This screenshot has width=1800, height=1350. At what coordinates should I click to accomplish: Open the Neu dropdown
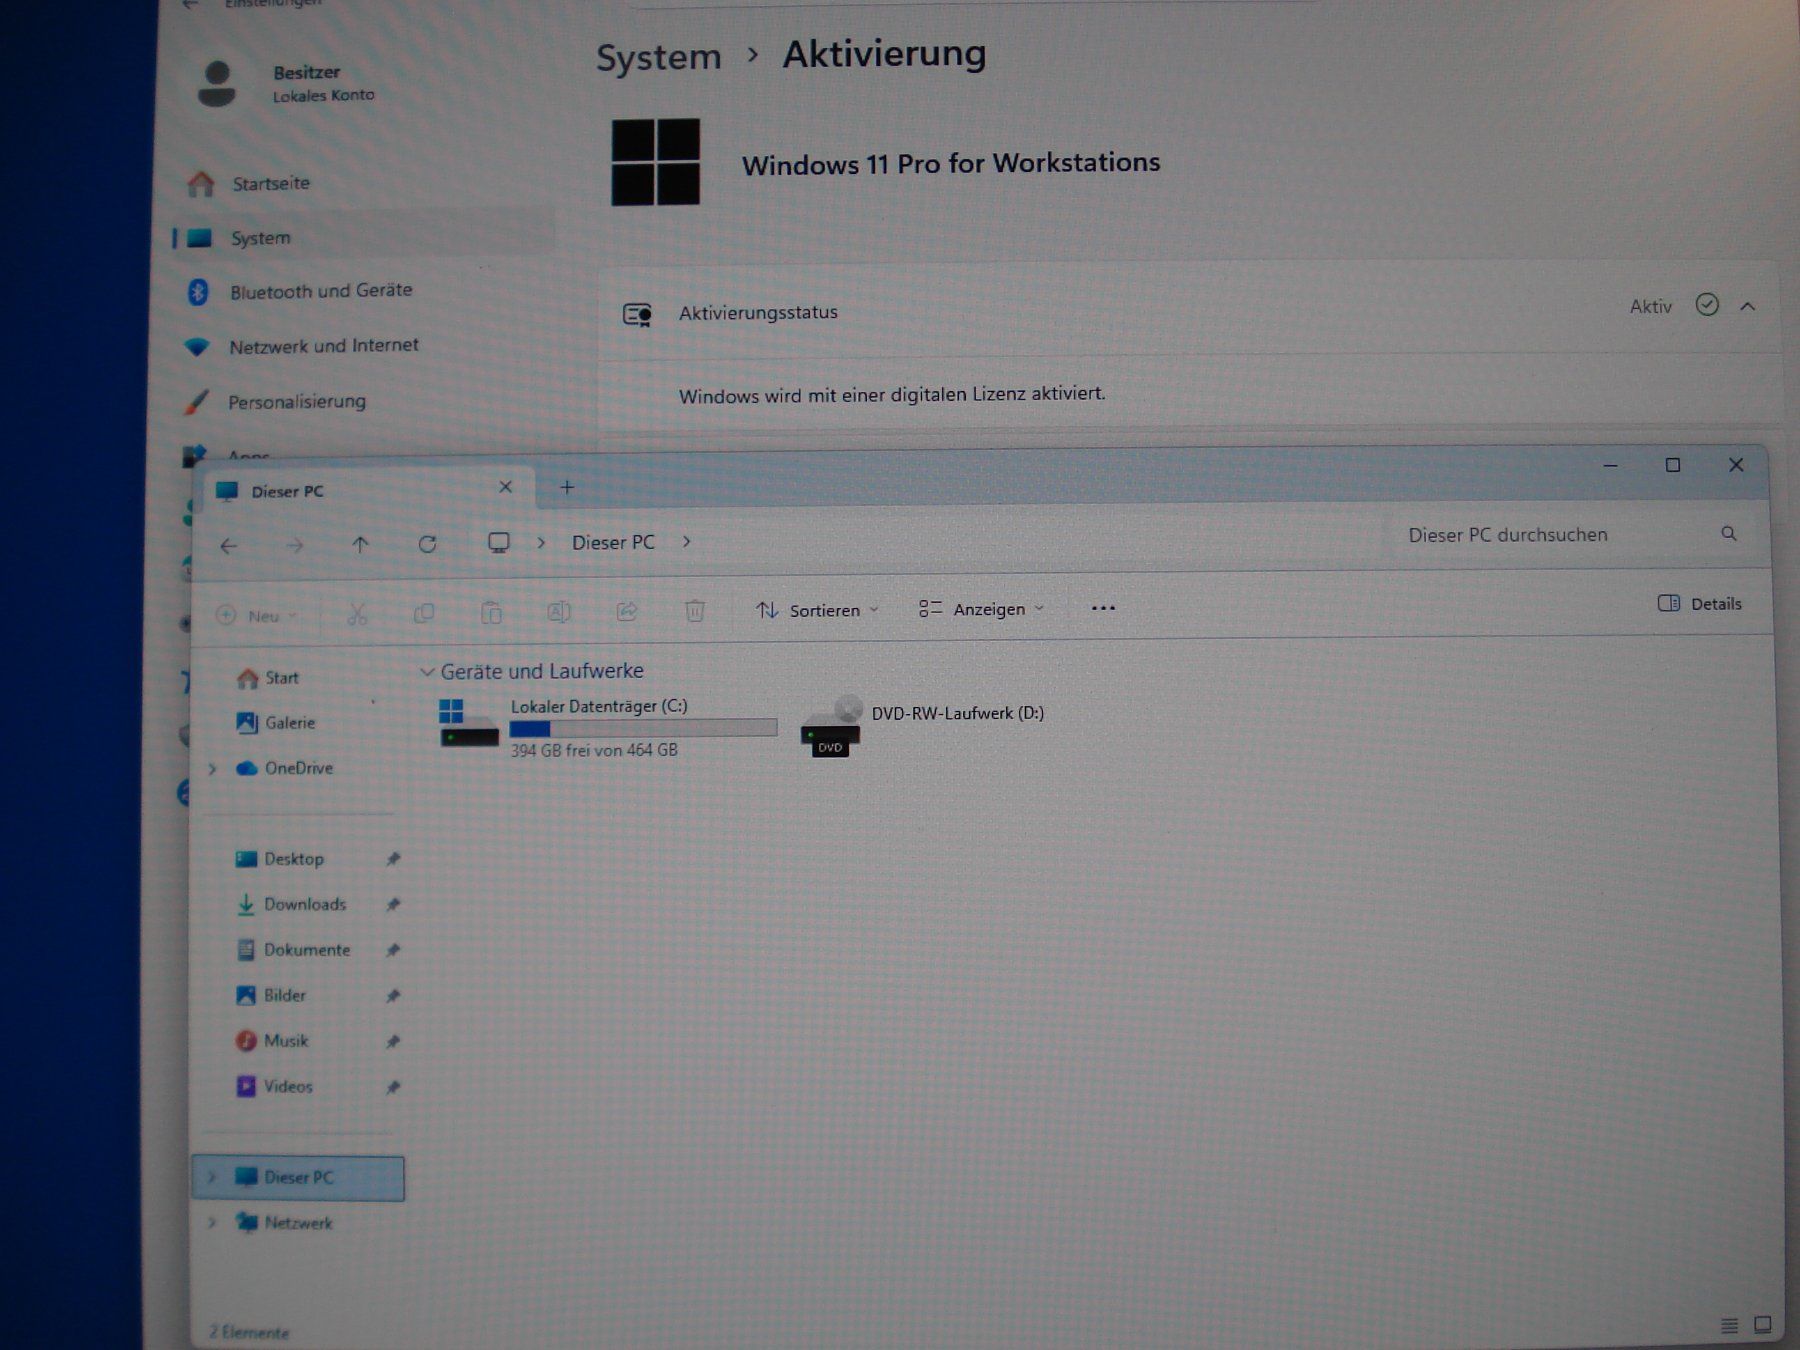tap(258, 616)
